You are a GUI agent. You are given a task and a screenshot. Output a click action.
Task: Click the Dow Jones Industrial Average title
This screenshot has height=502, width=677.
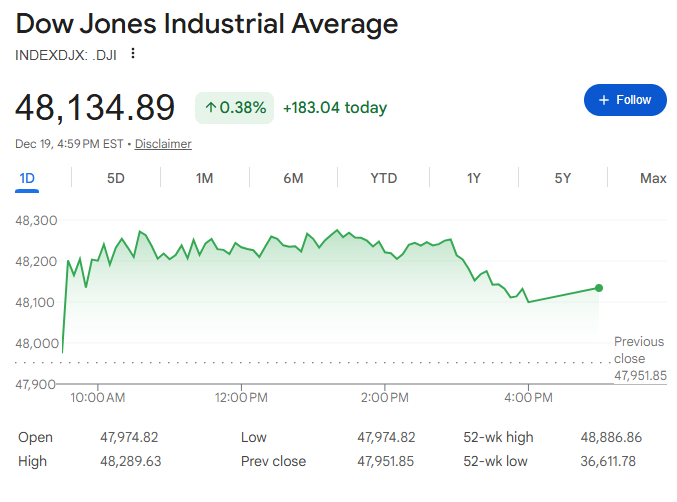tap(207, 24)
